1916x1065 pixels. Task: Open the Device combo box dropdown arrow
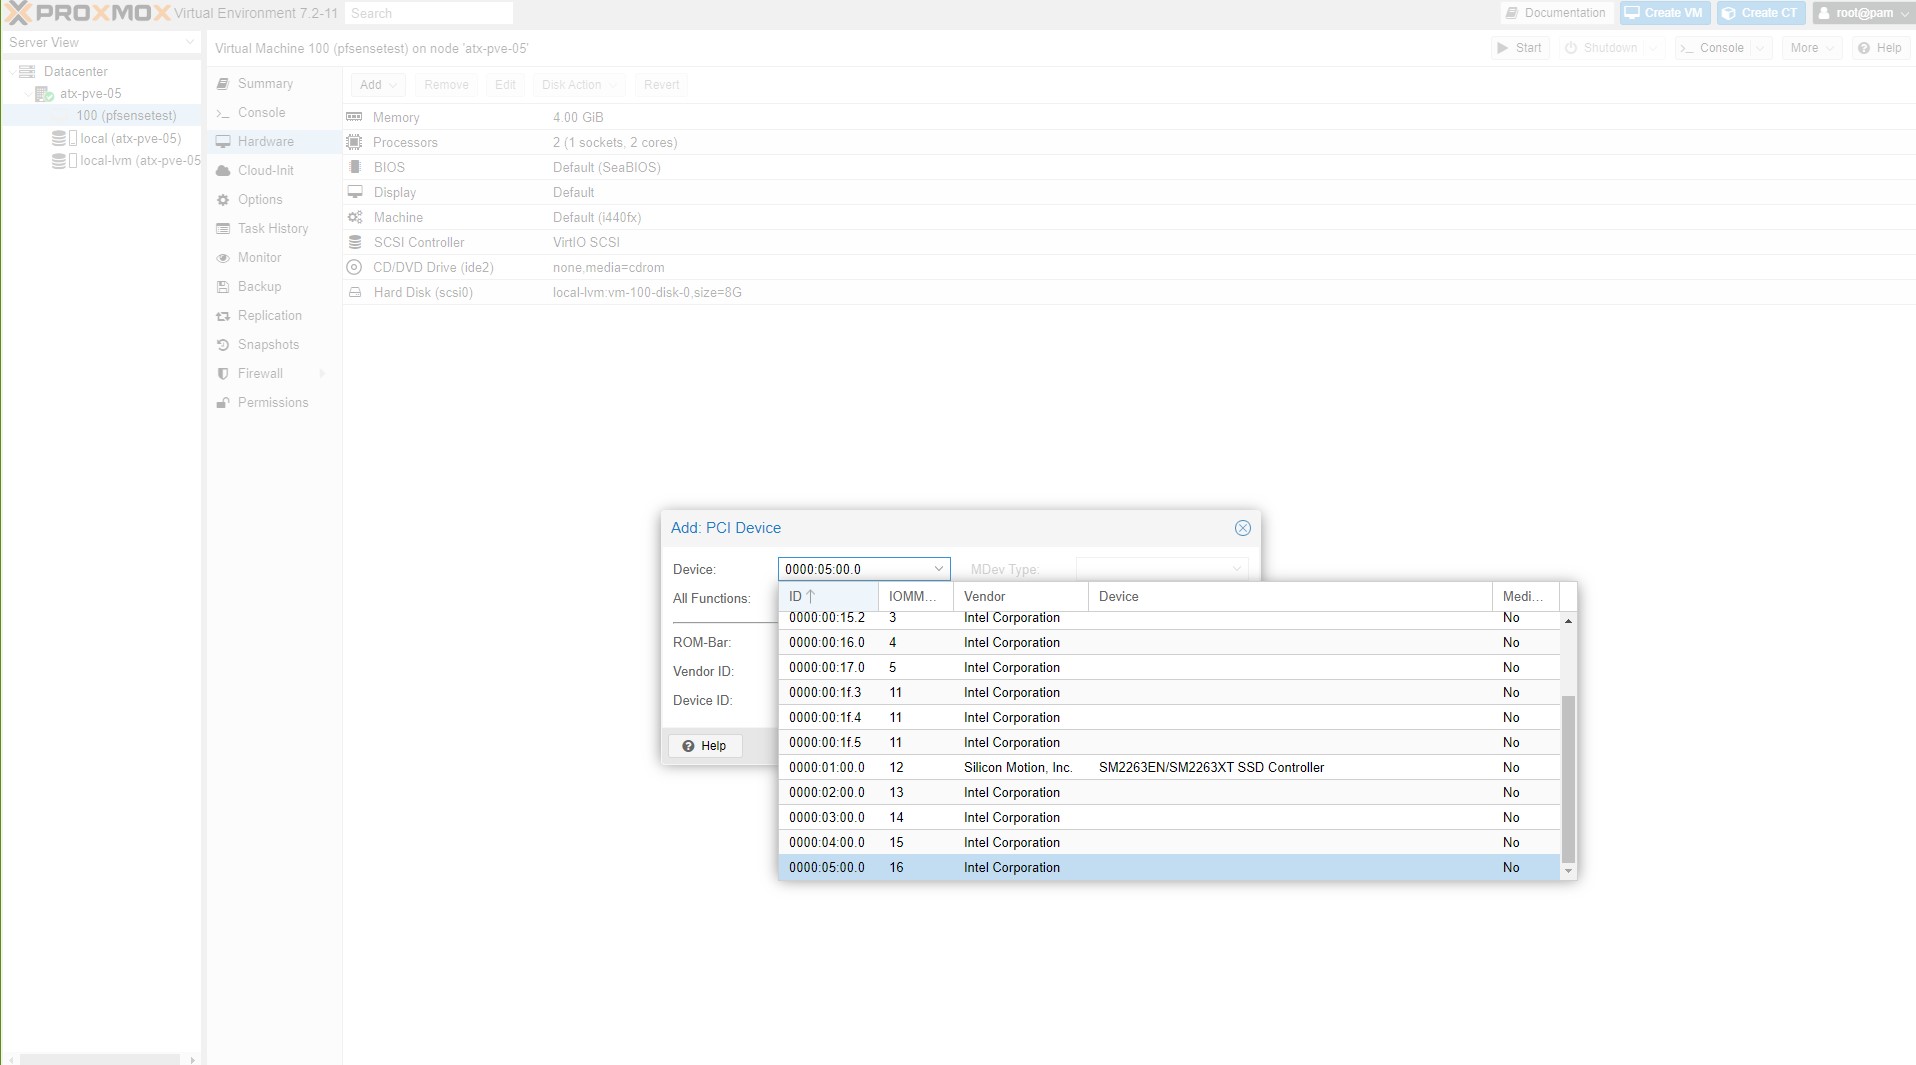pyautogui.click(x=938, y=569)
